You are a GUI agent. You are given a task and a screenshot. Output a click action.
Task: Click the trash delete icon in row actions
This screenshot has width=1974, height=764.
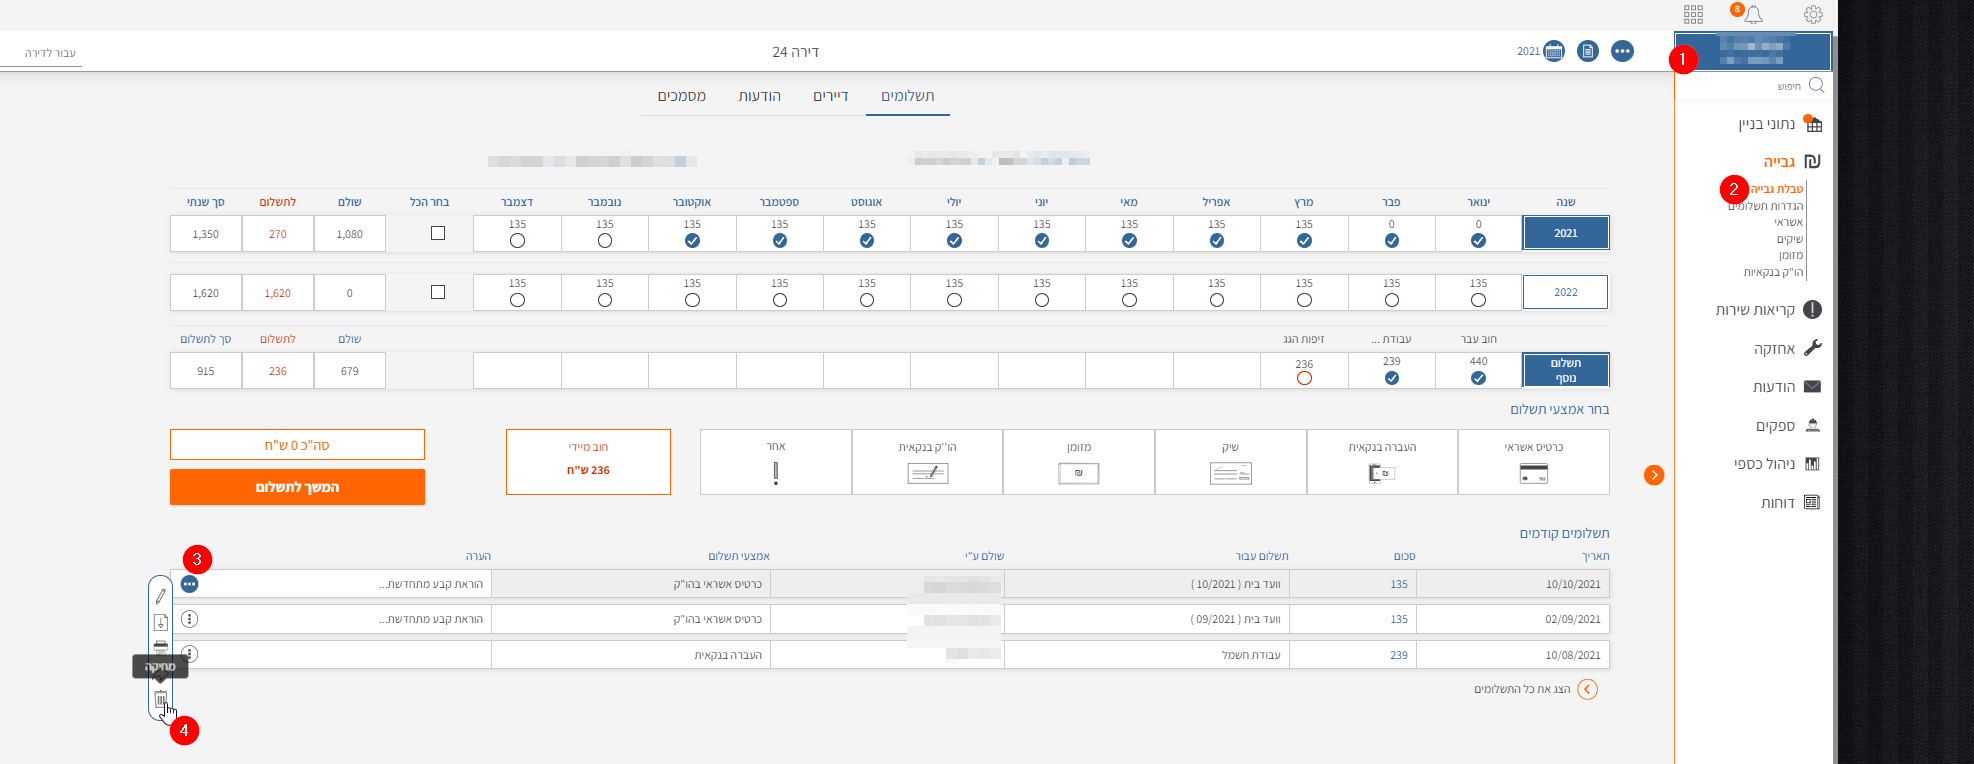(161, 698)
